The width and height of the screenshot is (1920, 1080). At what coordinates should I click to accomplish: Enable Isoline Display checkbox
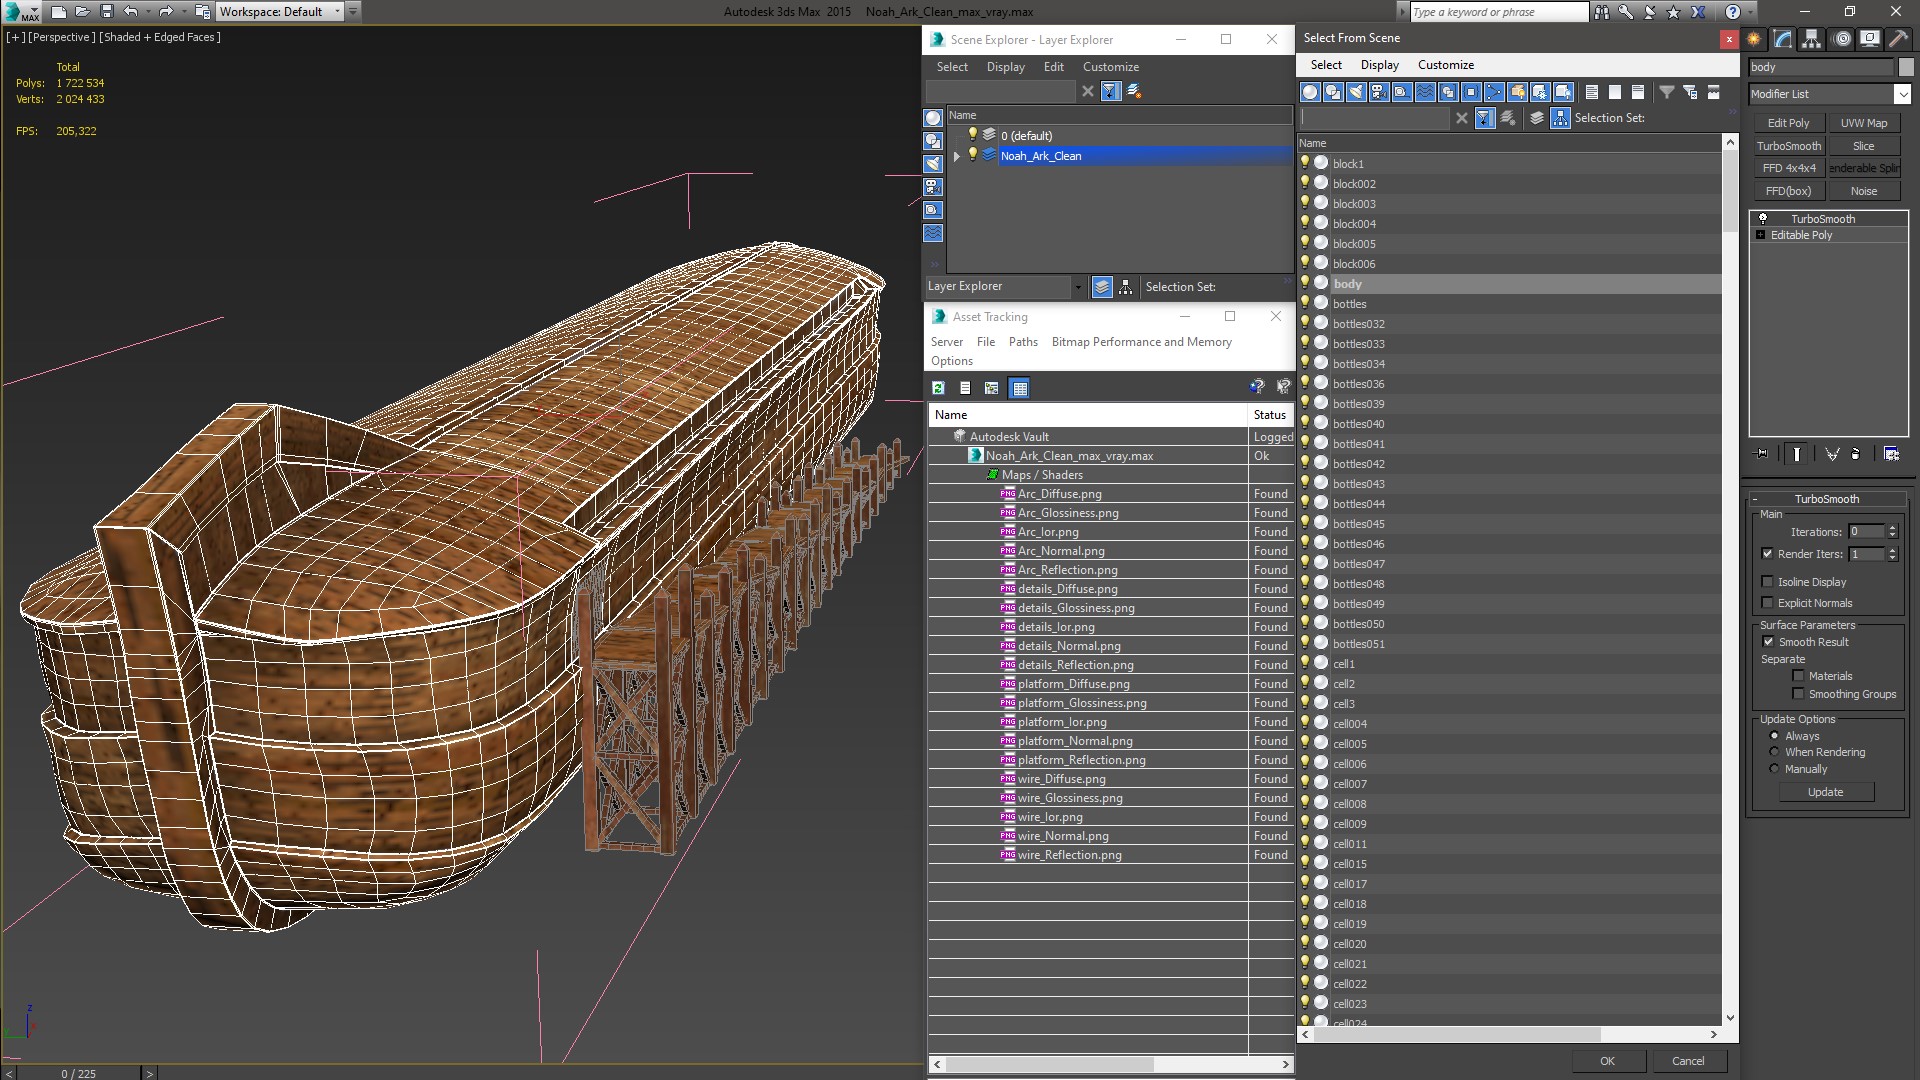(1767, 582)
